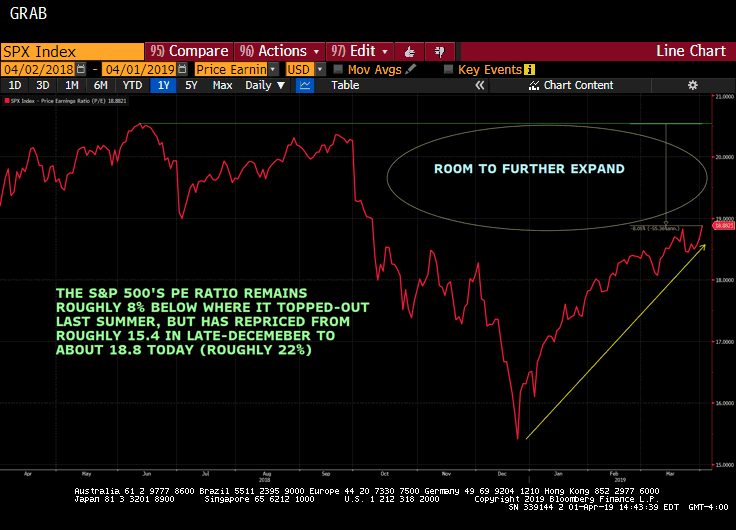The height and width of the screenshot is (530, 736).
Task: Open the end date calendar picker icon
Action: click(182, 69)
